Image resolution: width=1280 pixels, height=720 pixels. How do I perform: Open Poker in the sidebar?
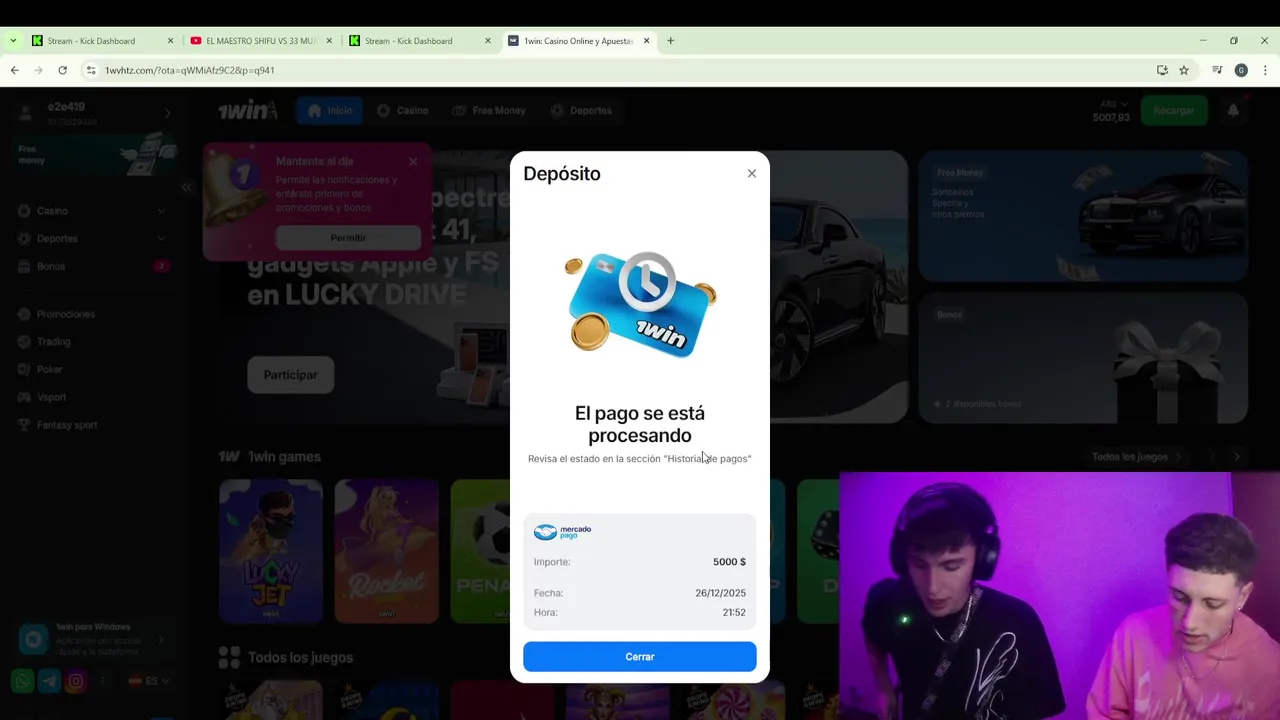click(x=92, y=369)
